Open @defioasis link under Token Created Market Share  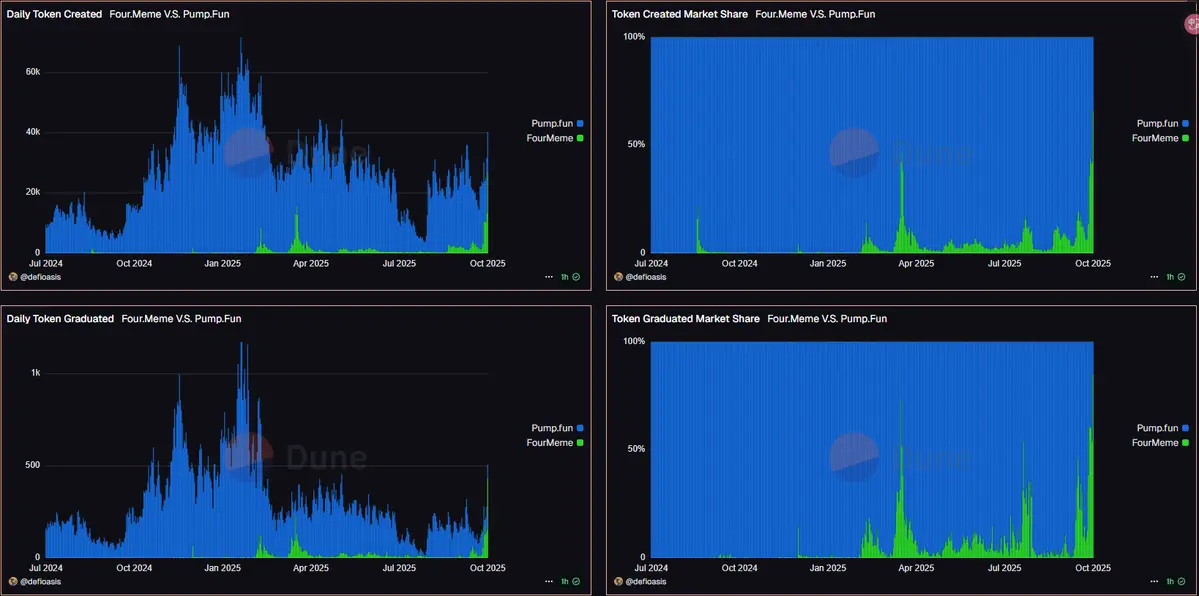645,277
